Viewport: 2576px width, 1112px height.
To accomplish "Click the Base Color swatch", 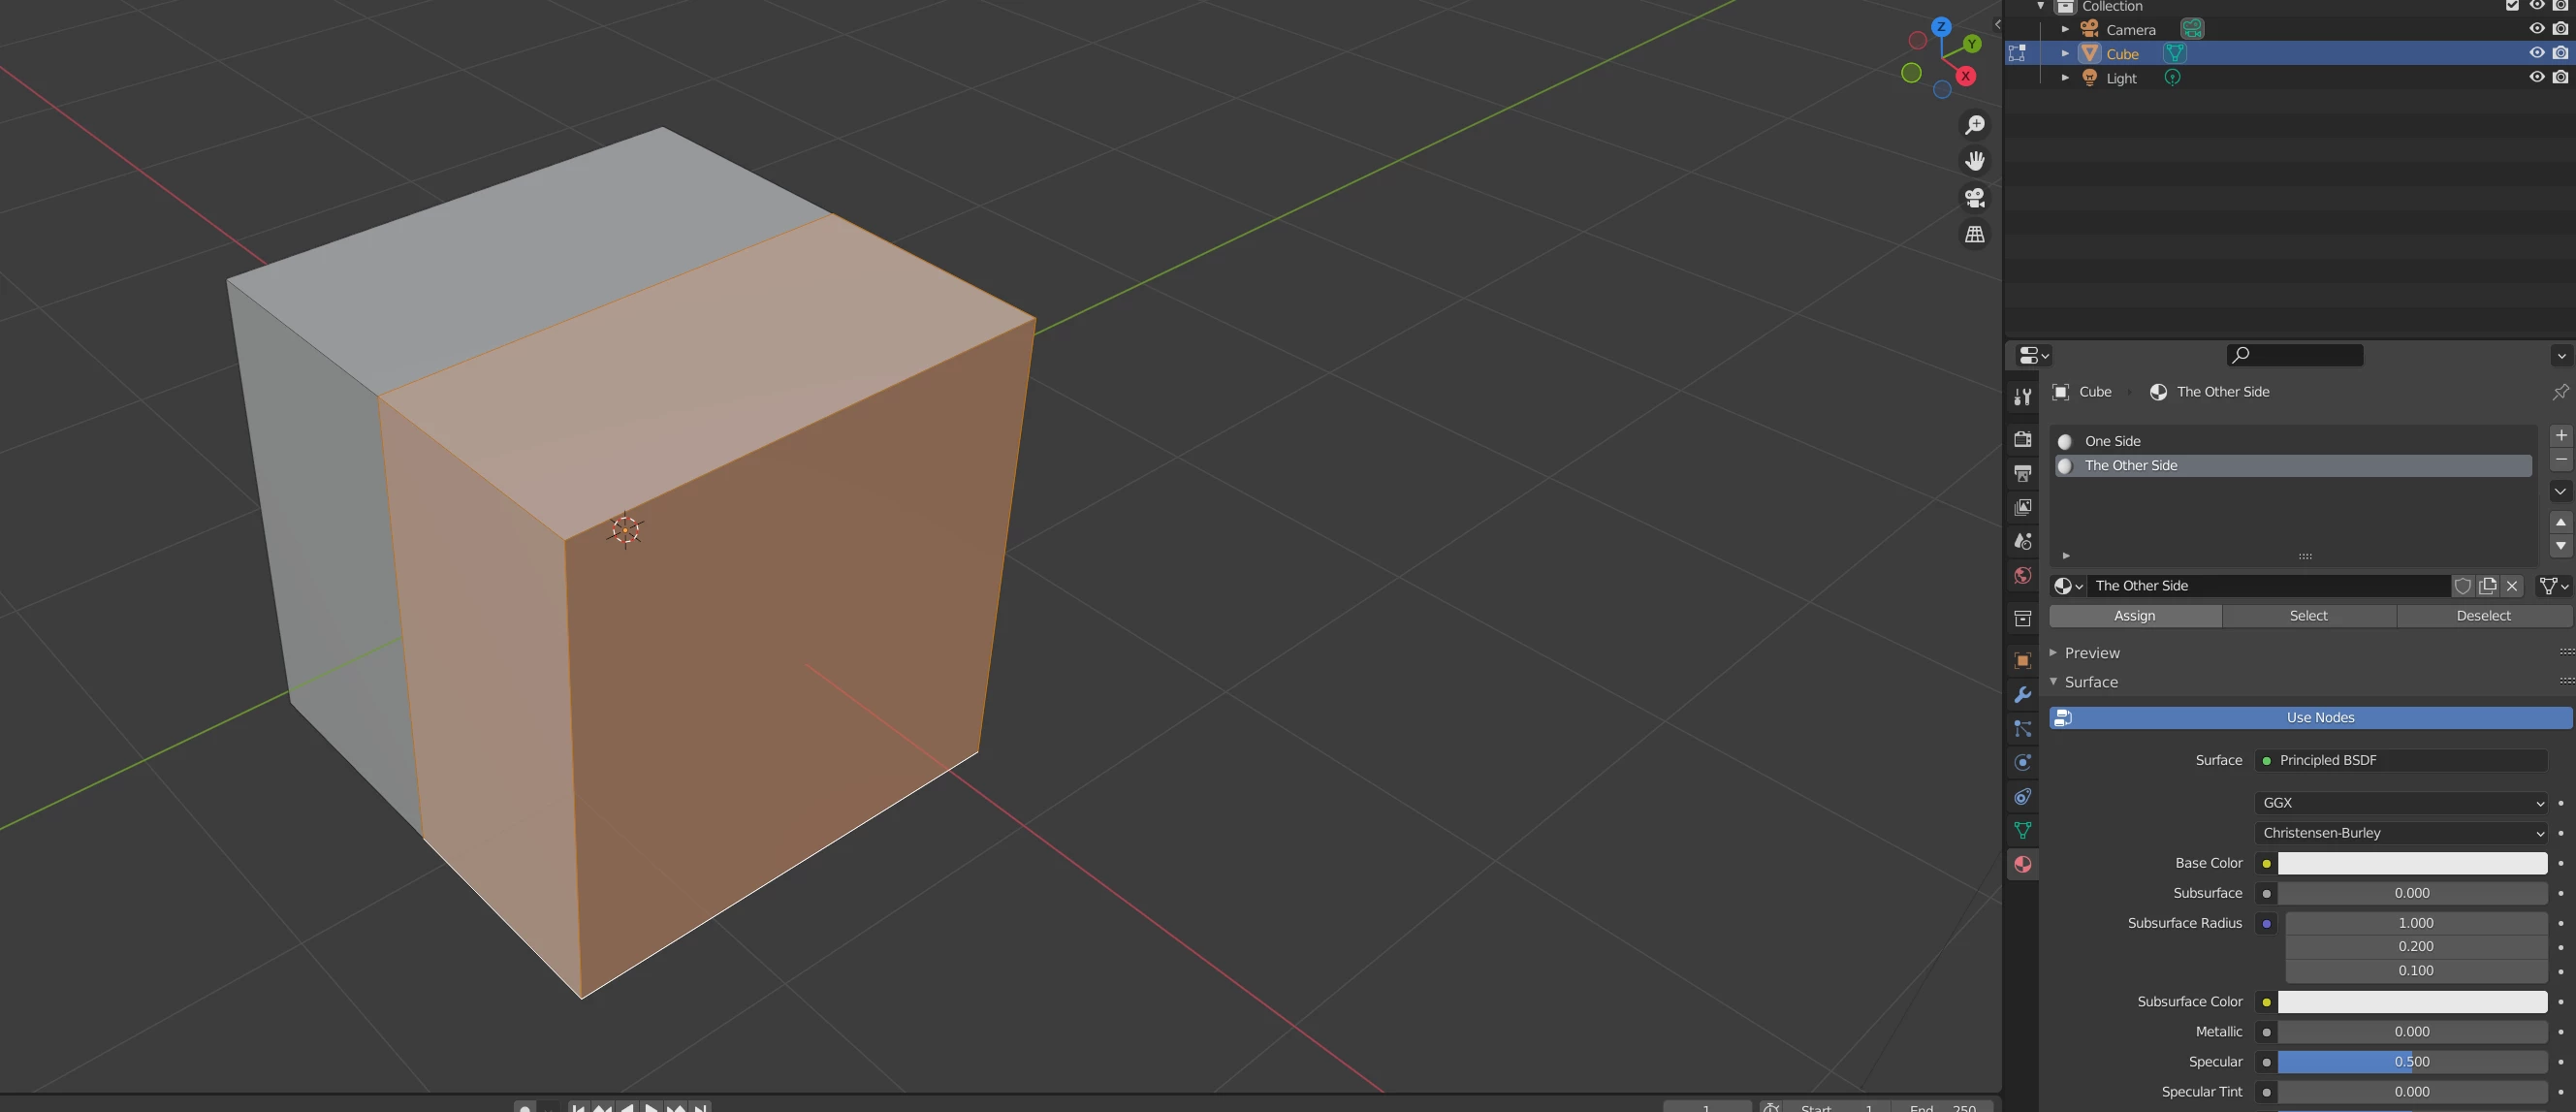I will [2411, 863].
